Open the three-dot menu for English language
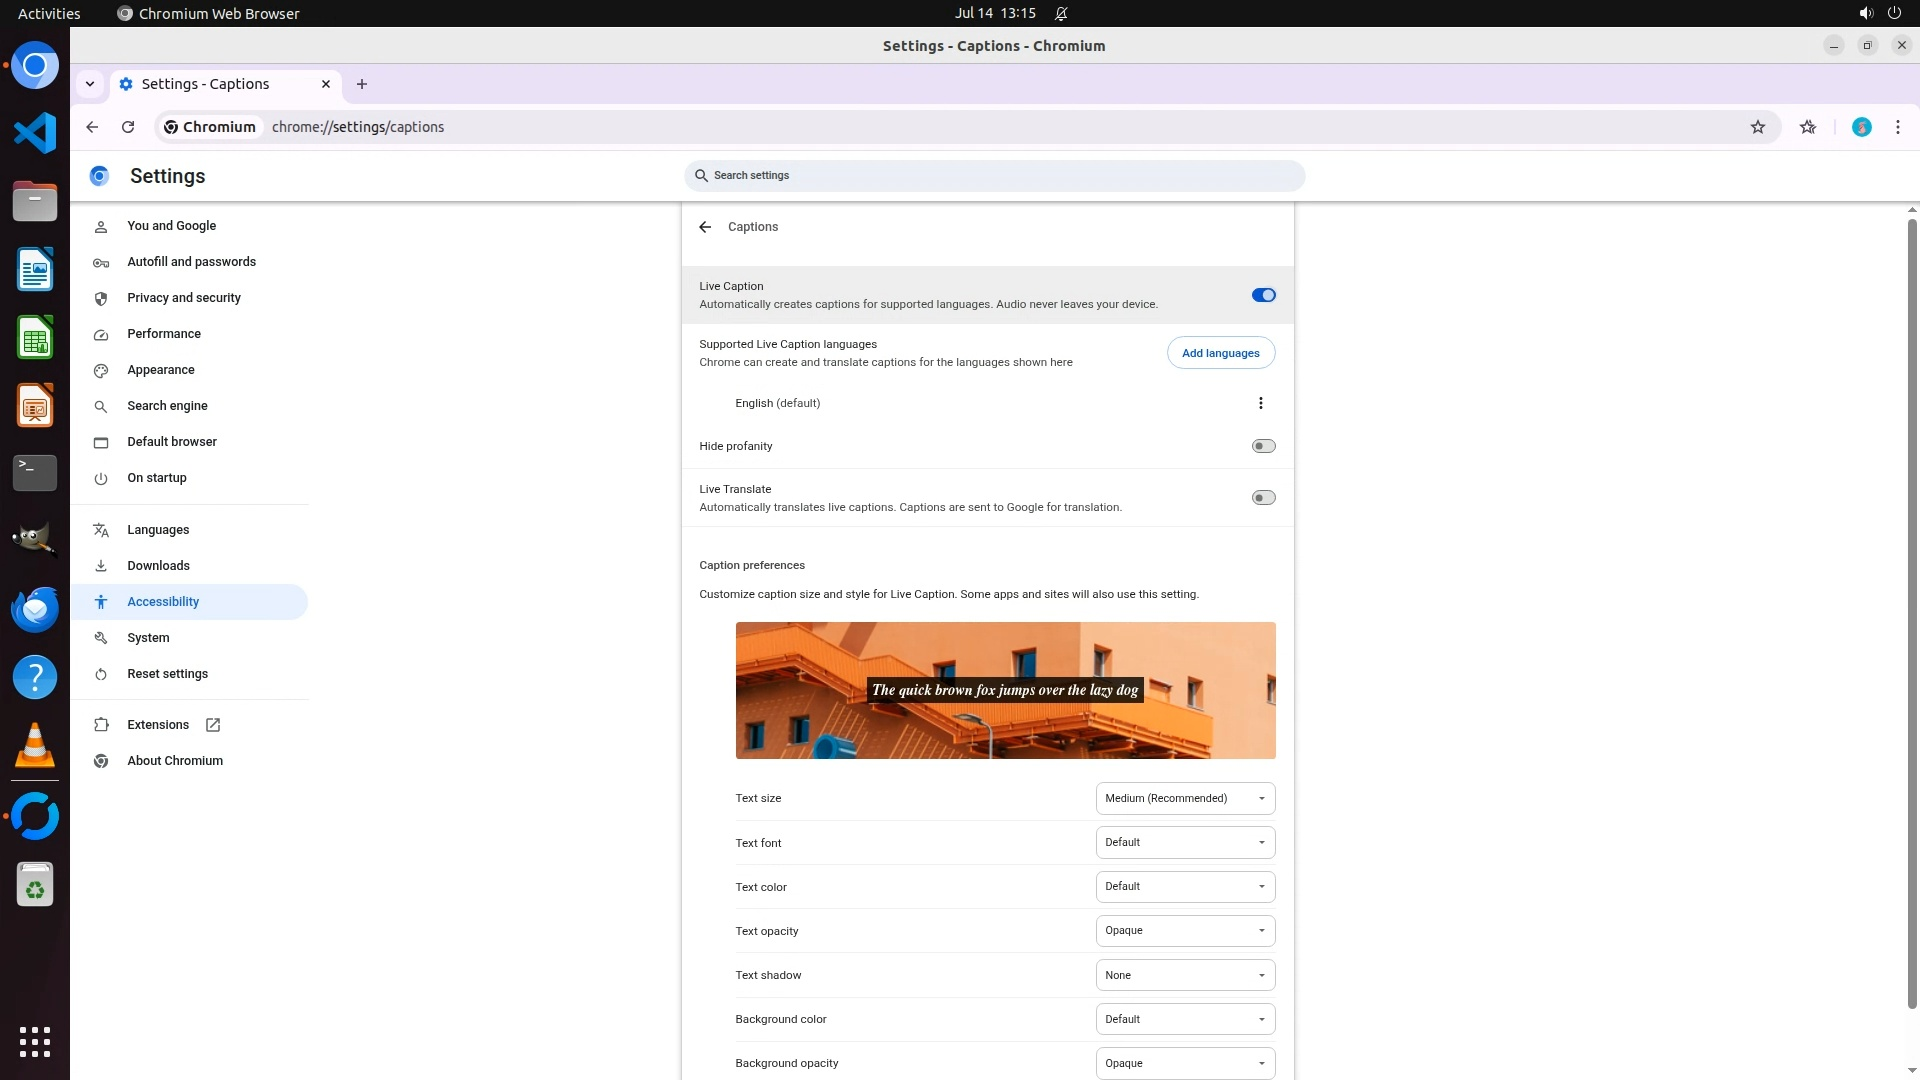This screenshot has height=1080, width=1920. click(1260, 403)
